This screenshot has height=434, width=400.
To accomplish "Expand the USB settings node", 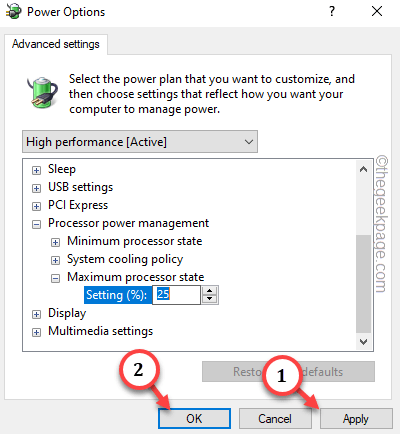I will (x=36, y=188).
